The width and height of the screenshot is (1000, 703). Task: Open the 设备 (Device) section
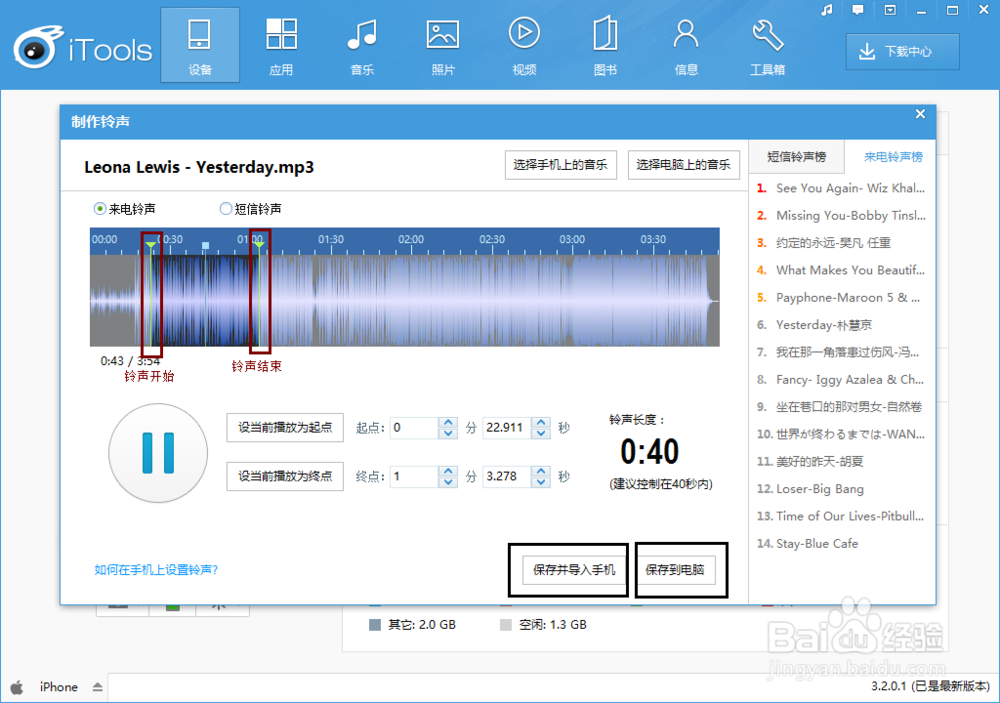pos(200,45)
